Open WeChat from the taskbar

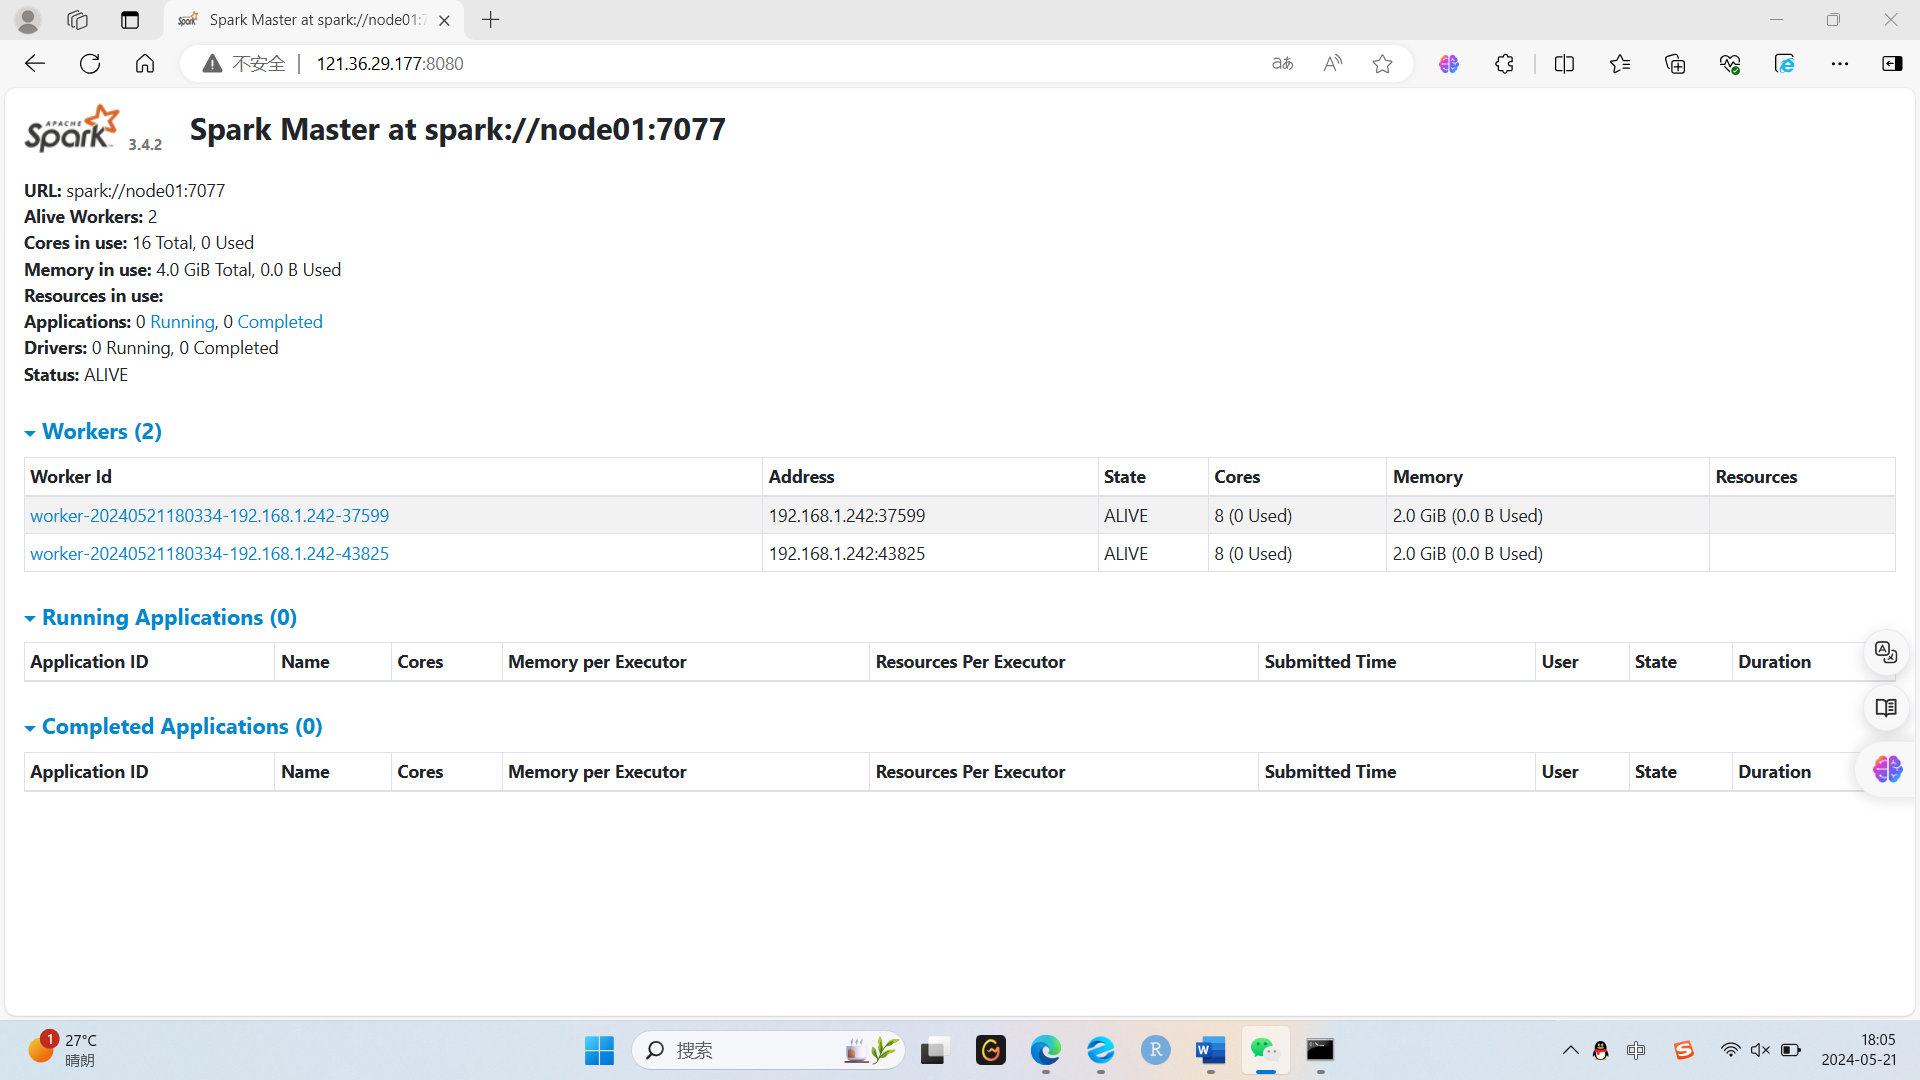pyautogui.click(x=1265, y=1050)
